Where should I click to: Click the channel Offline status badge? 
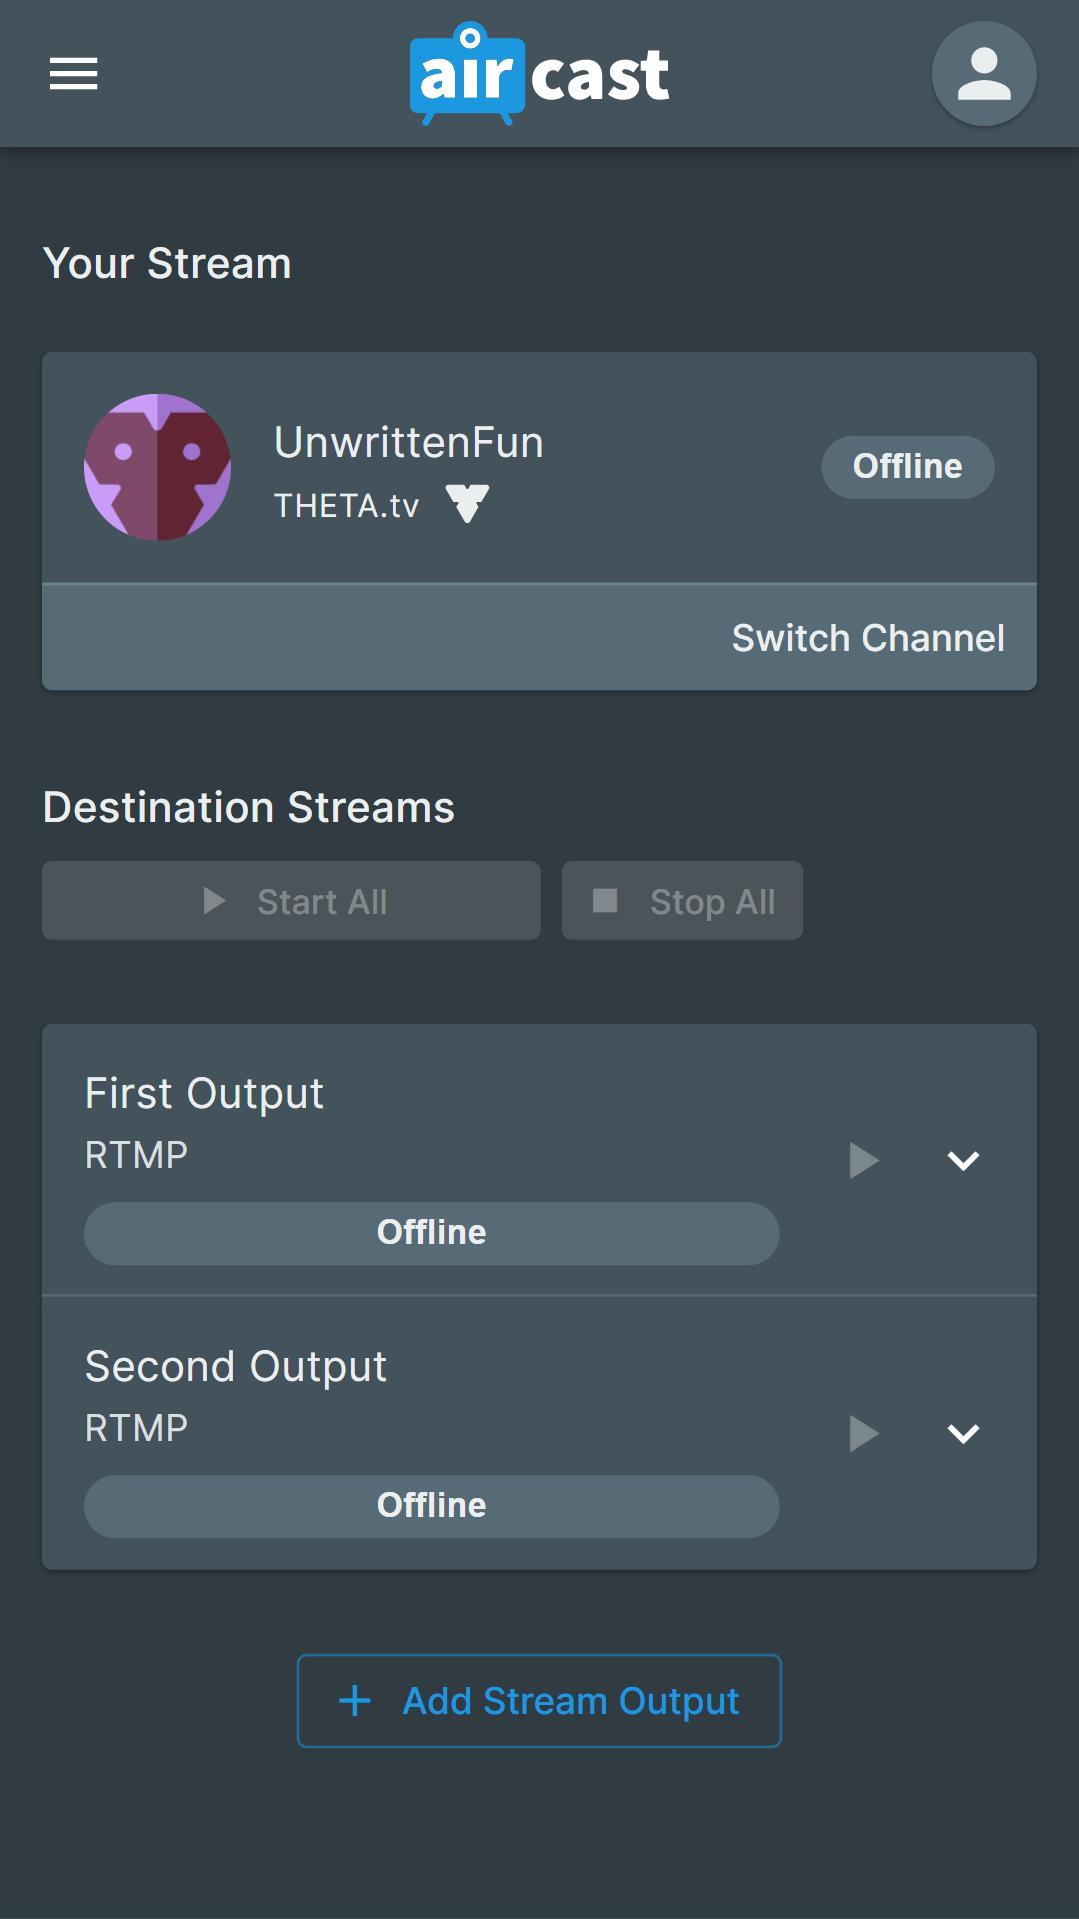point(907,467)
